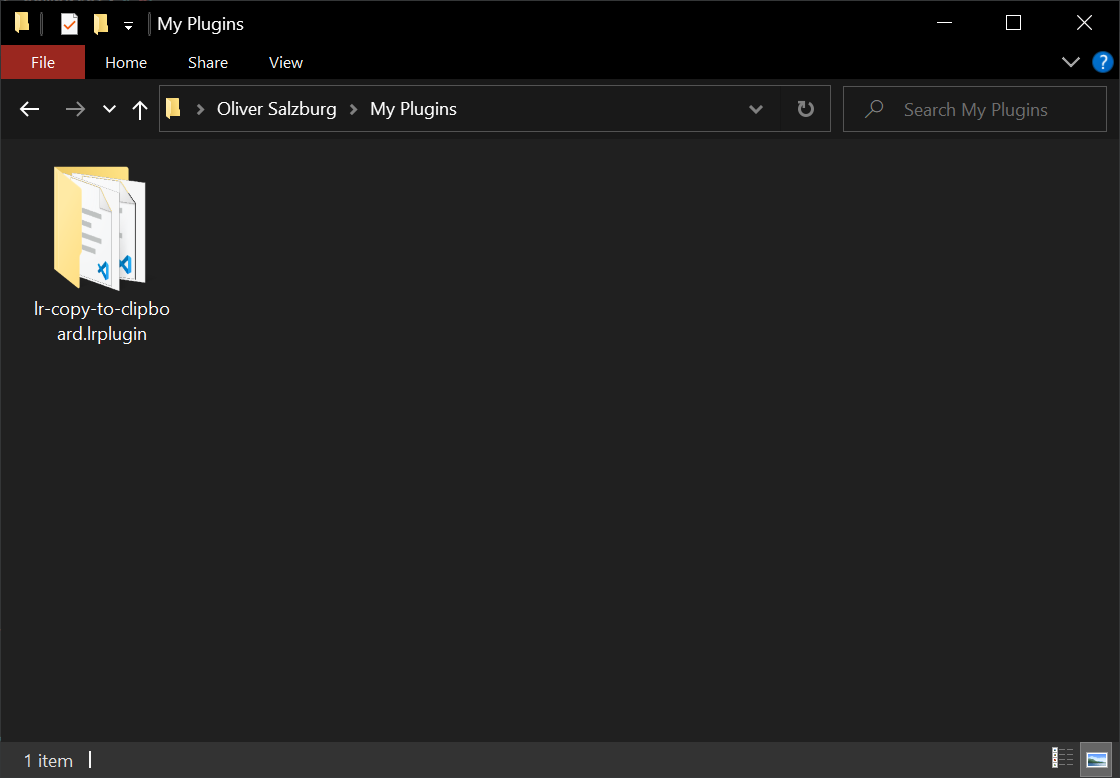Go up one folder level

tap(140, 109)
